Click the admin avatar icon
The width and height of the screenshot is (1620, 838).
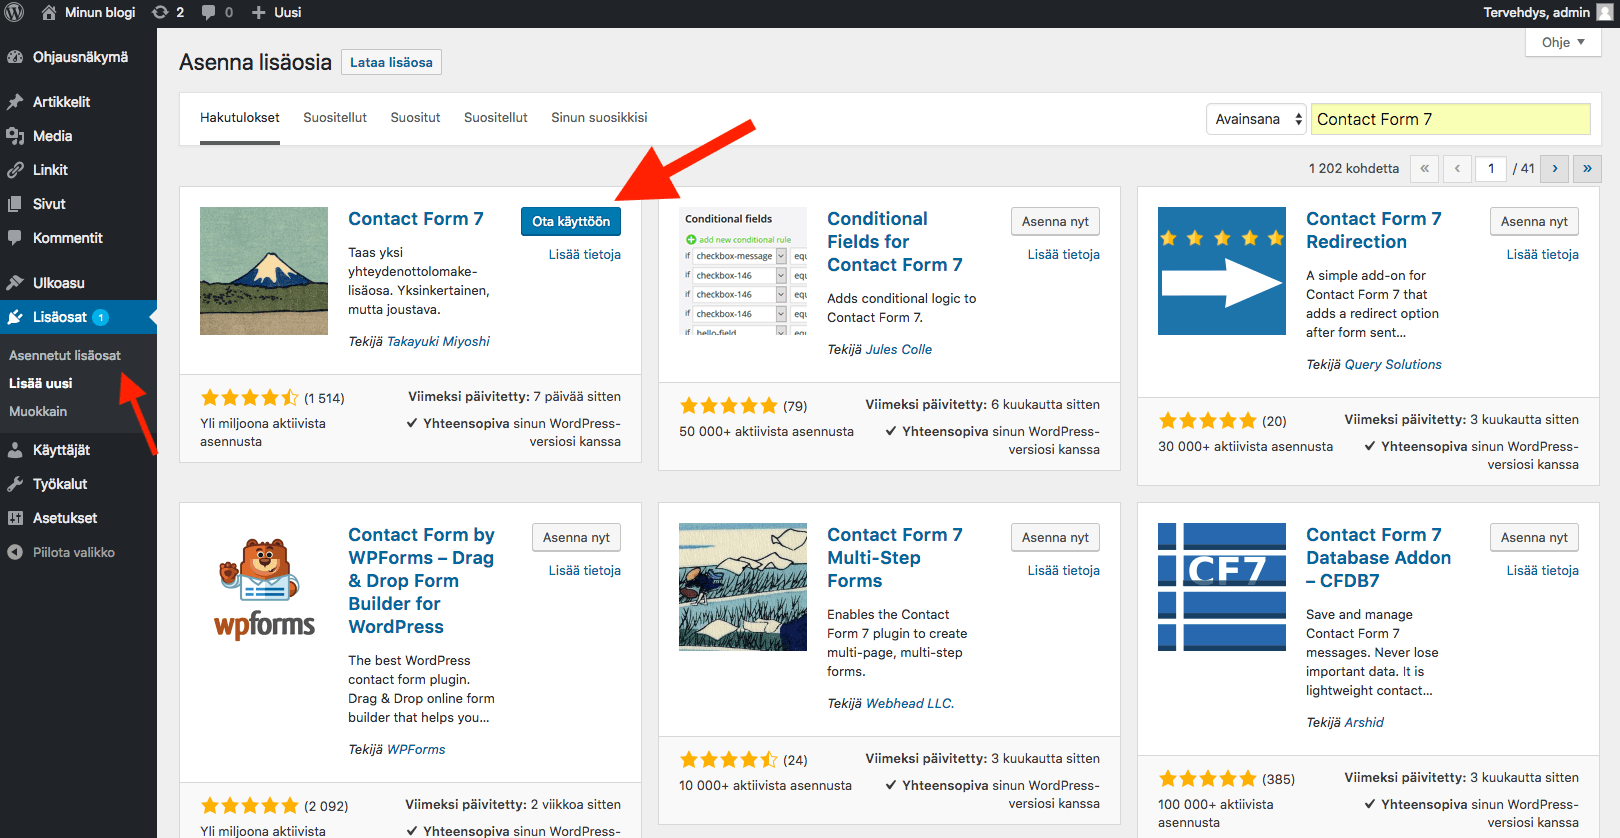[x=1605, y=12]
